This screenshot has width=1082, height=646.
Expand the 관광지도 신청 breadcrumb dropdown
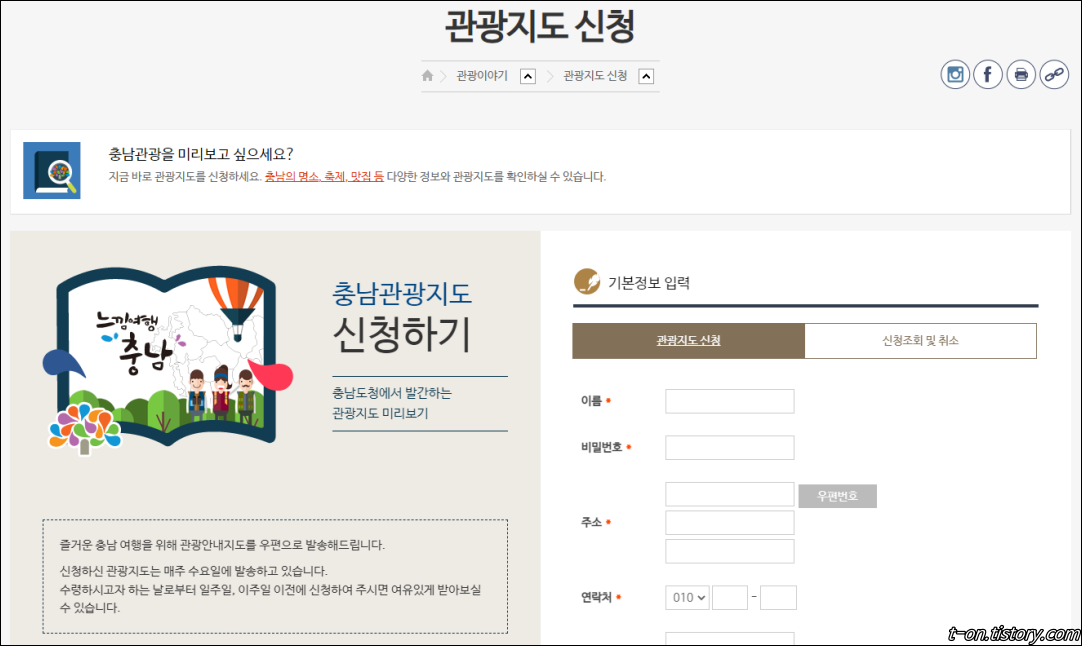click(x=647, y=77)
